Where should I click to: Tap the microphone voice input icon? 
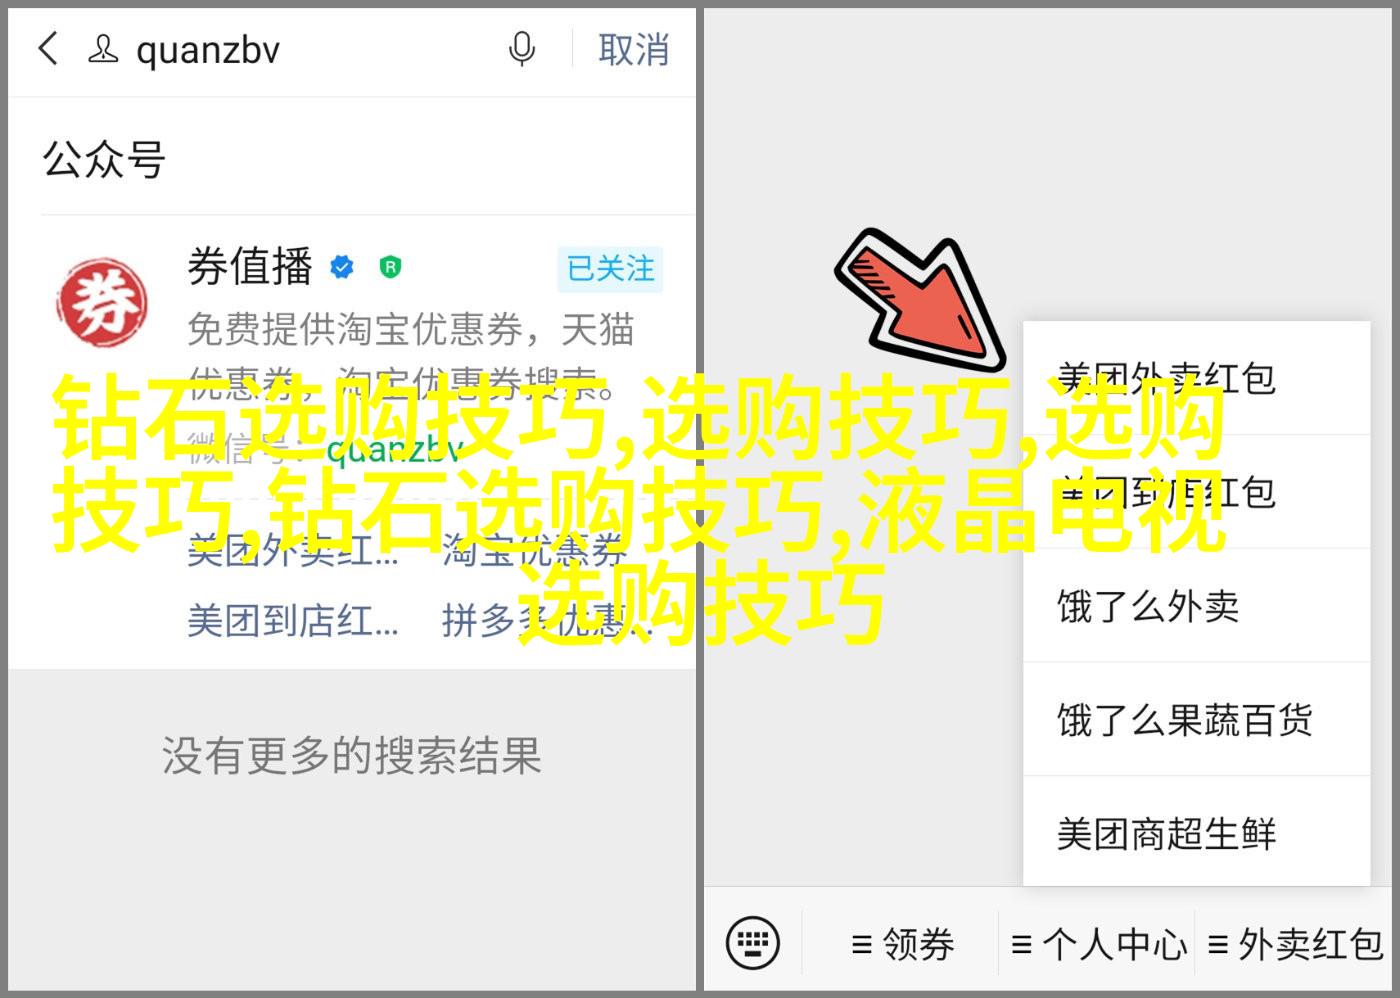click(521, 48)
